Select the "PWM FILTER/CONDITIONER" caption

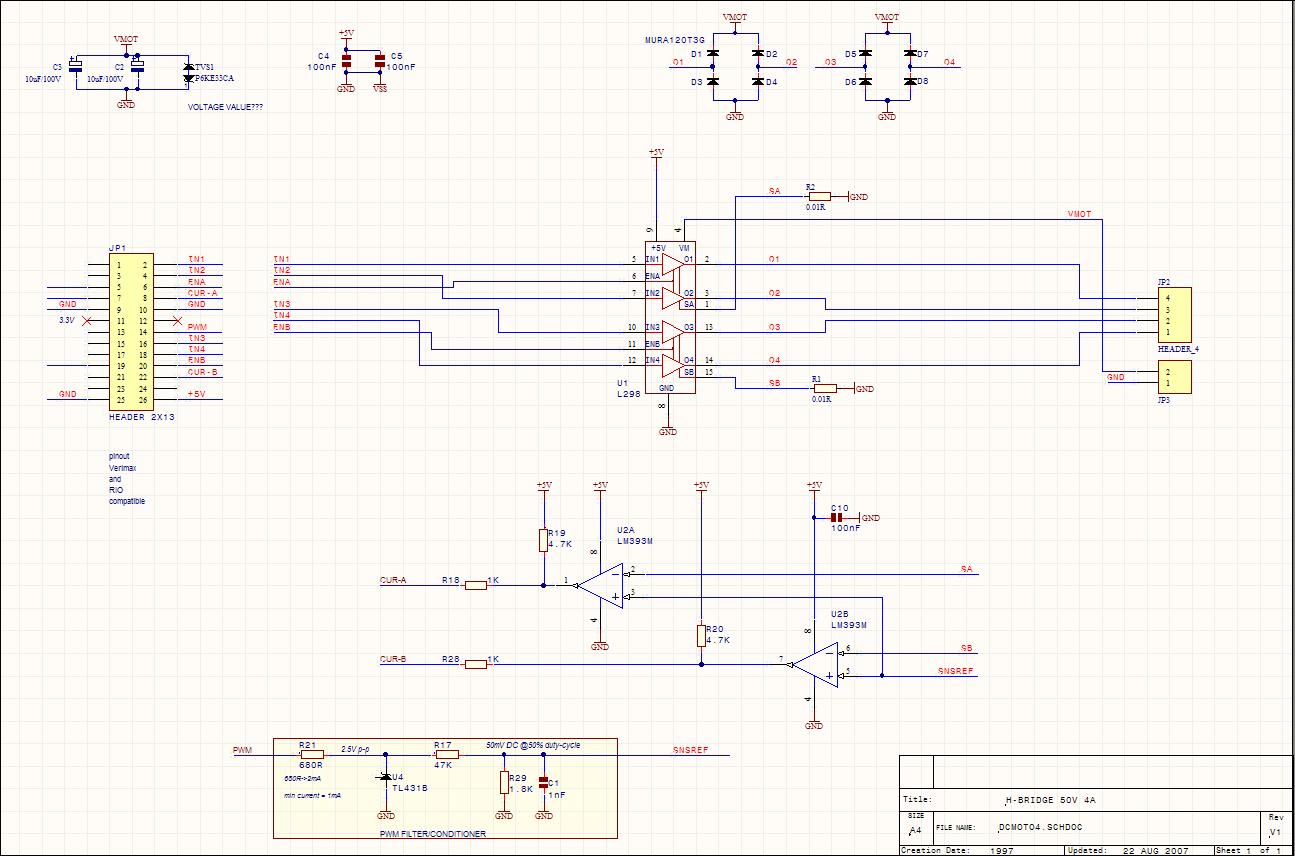point(433,832)
